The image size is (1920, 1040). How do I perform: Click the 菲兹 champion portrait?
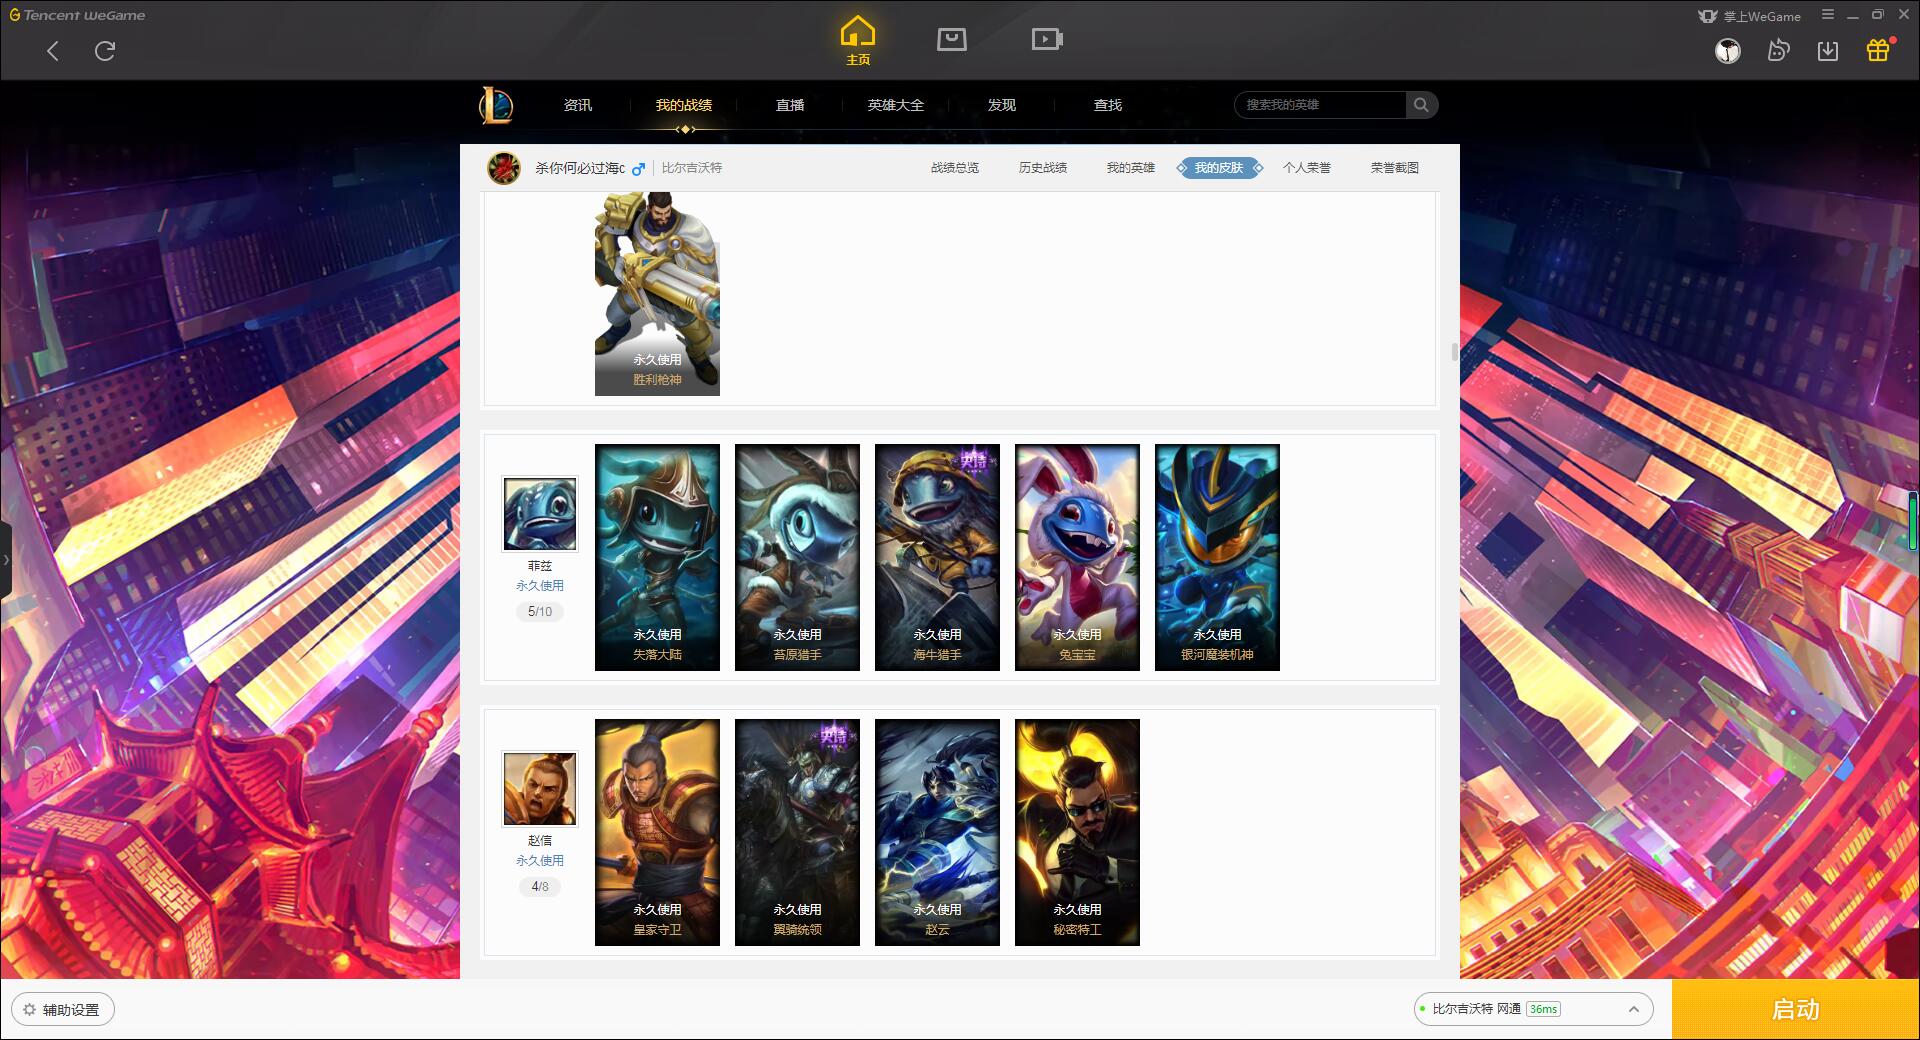(x=540, y=514)
